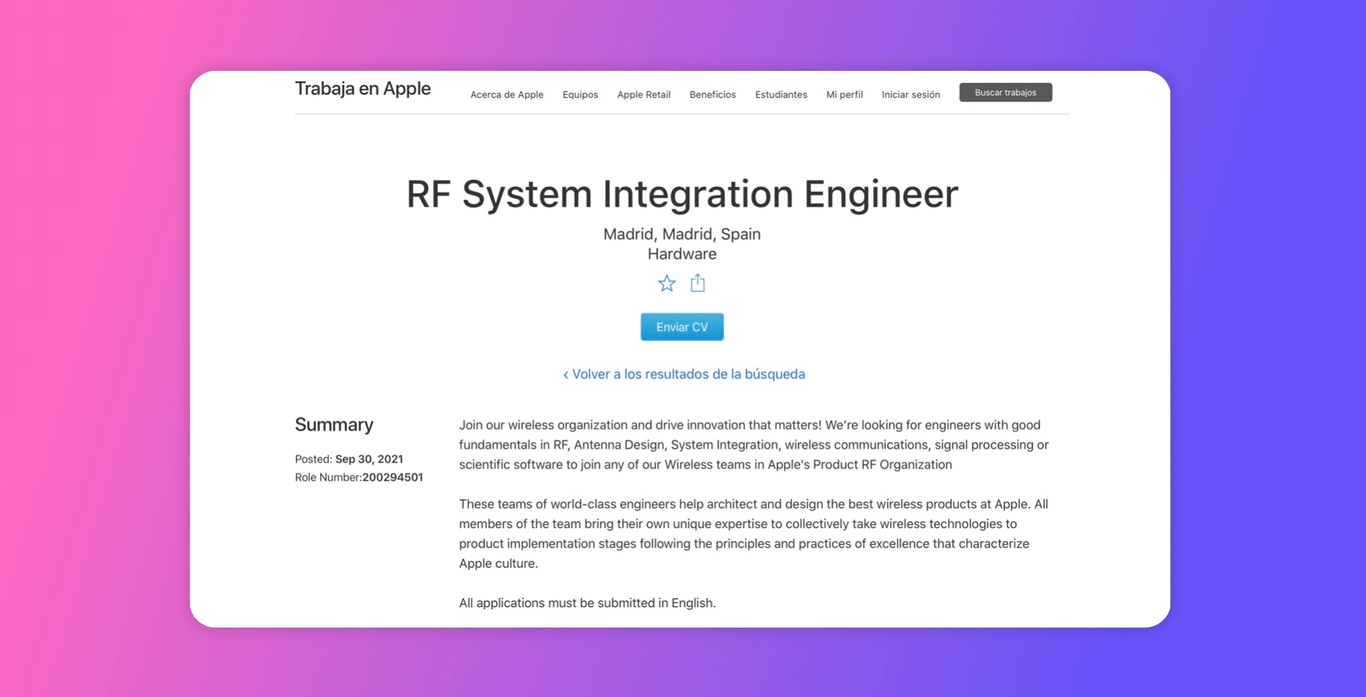Click the RF System Integration Engineer title

click(x=682, y=194)
